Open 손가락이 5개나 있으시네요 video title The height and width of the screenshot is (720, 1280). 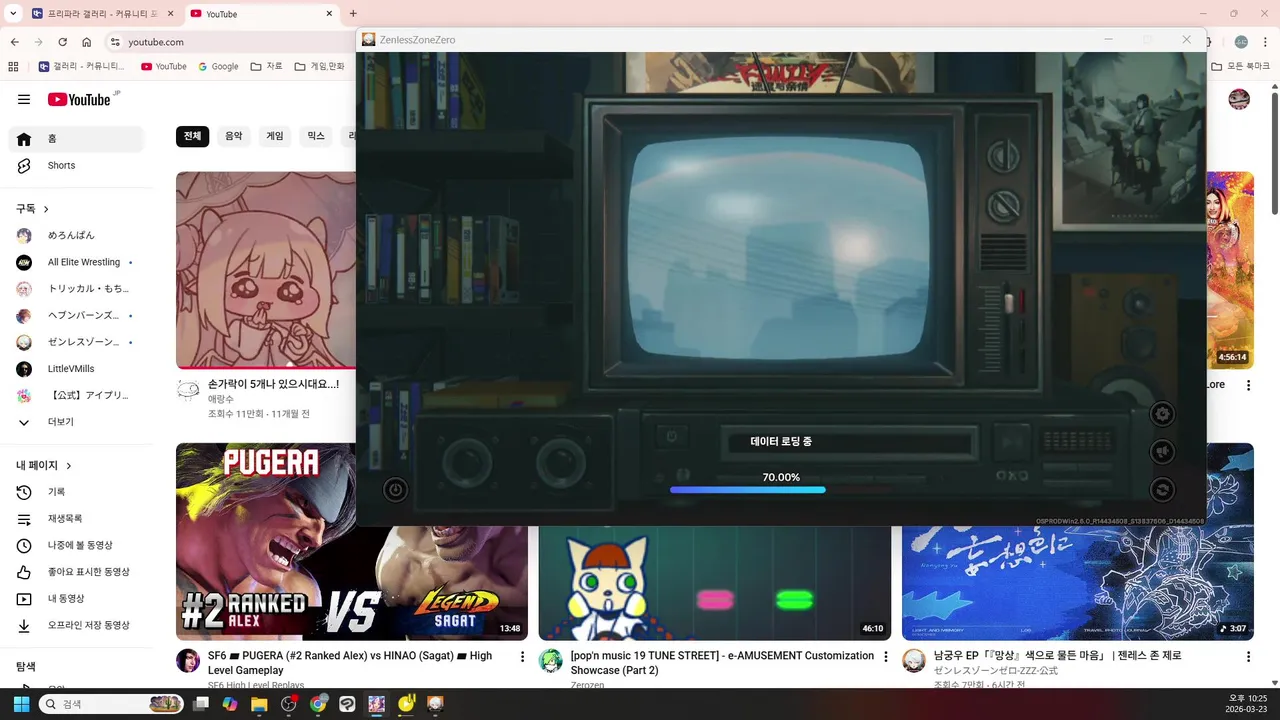tap(273, 384)
